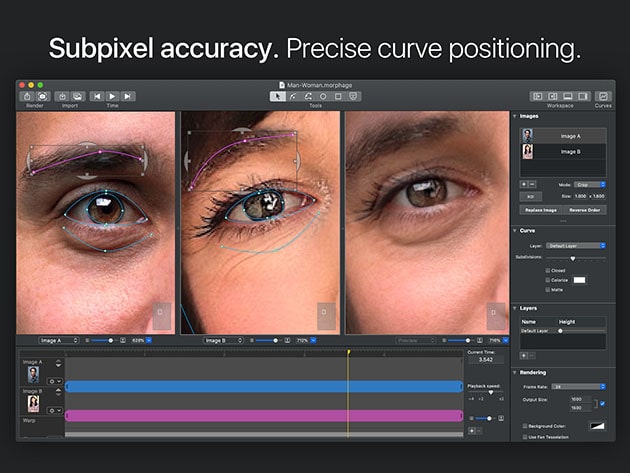The height and width of the screenshot is (473, 630).
Task: Select Image B in Images list
Action: tap(563, 152)
